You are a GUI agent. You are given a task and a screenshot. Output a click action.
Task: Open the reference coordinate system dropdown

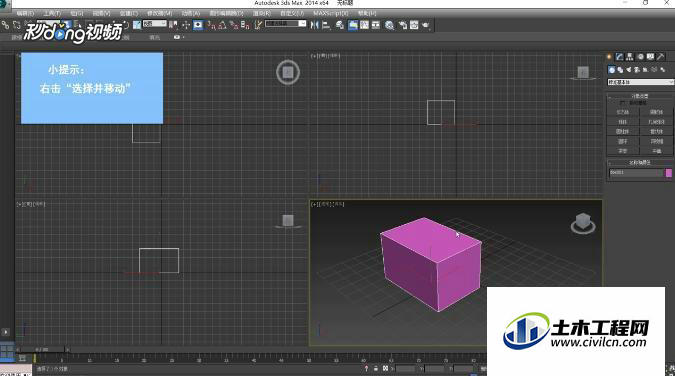155,23
